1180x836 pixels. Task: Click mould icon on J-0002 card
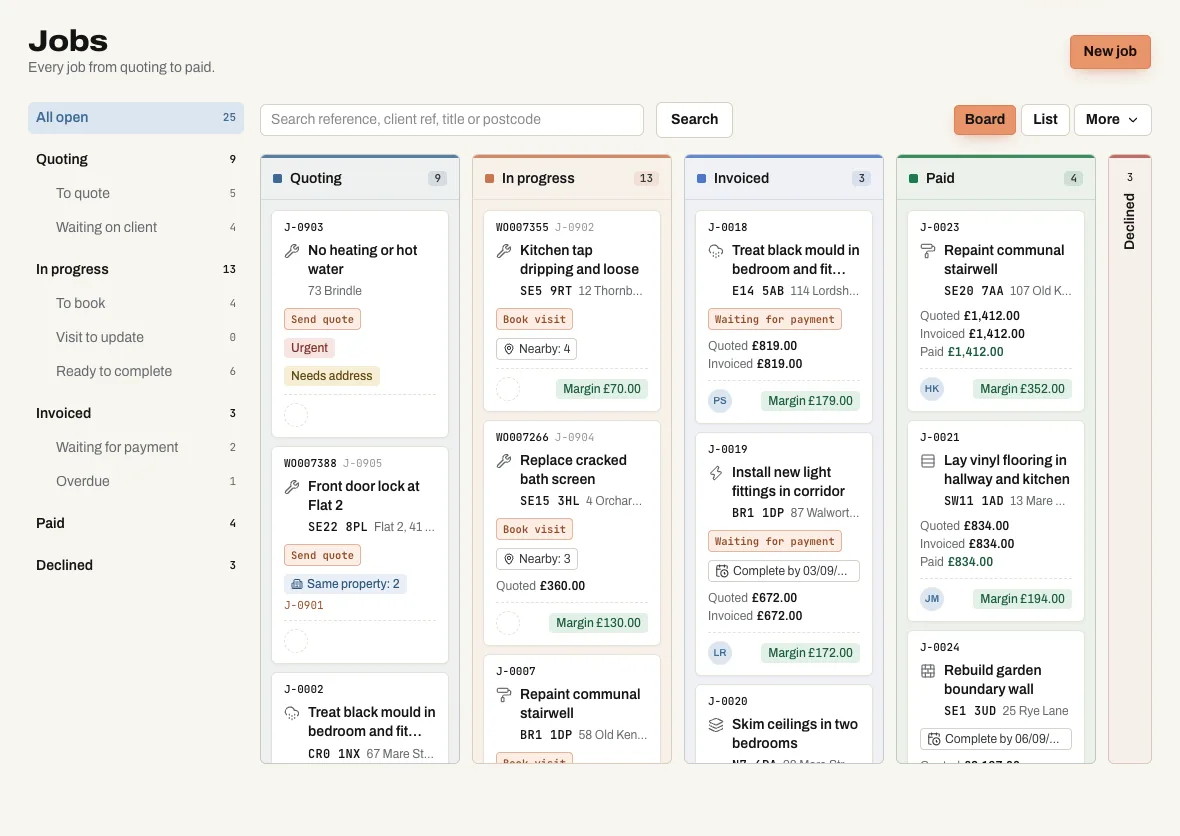[292, 713]
